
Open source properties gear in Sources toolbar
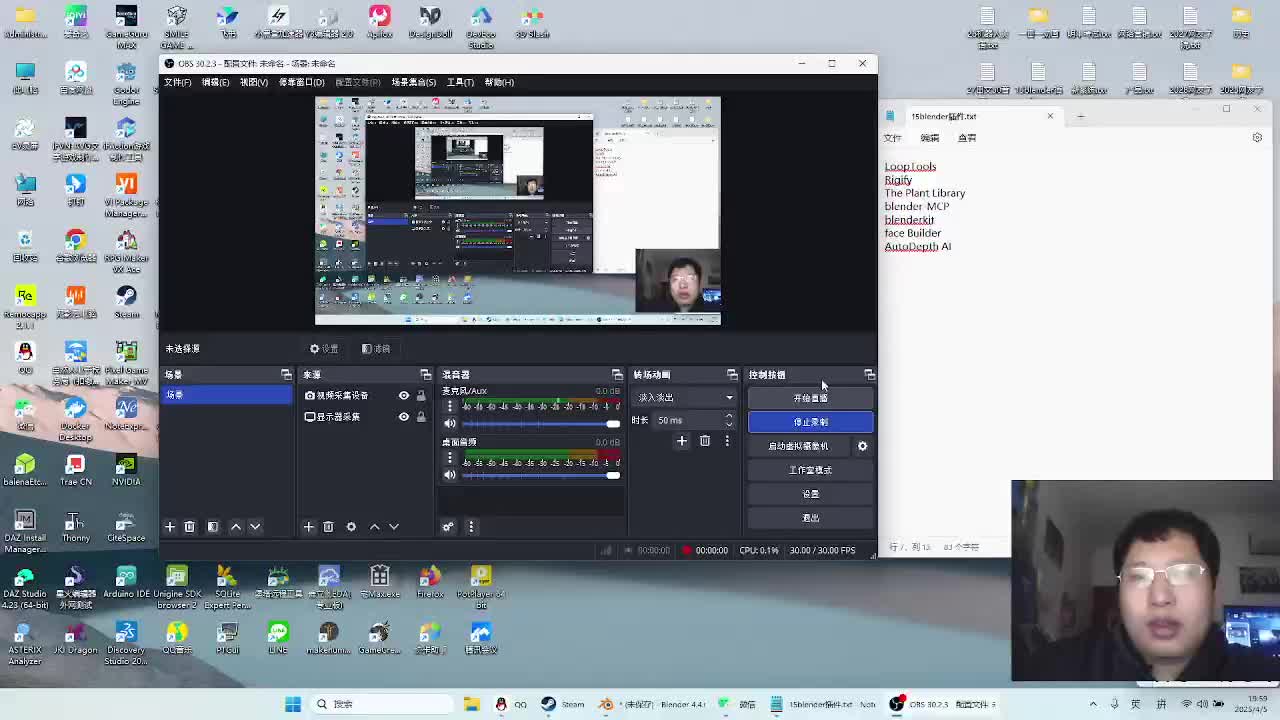point(351,527)
